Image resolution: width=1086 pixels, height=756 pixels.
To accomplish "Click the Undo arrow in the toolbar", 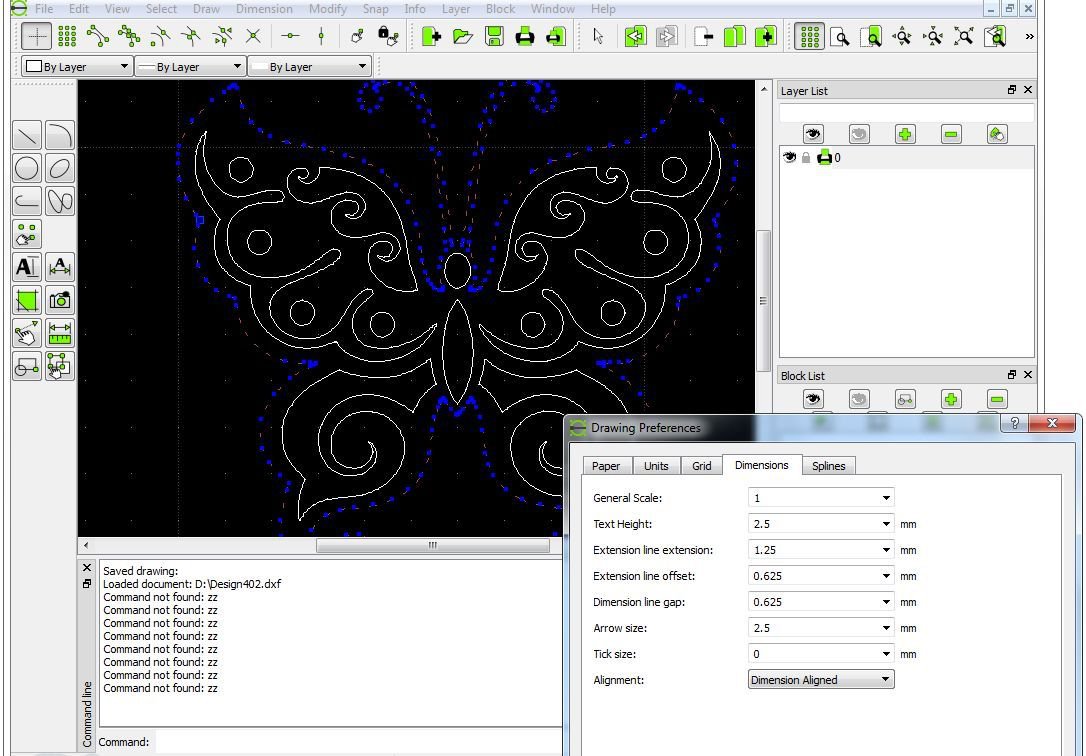I will coord(636,36).
